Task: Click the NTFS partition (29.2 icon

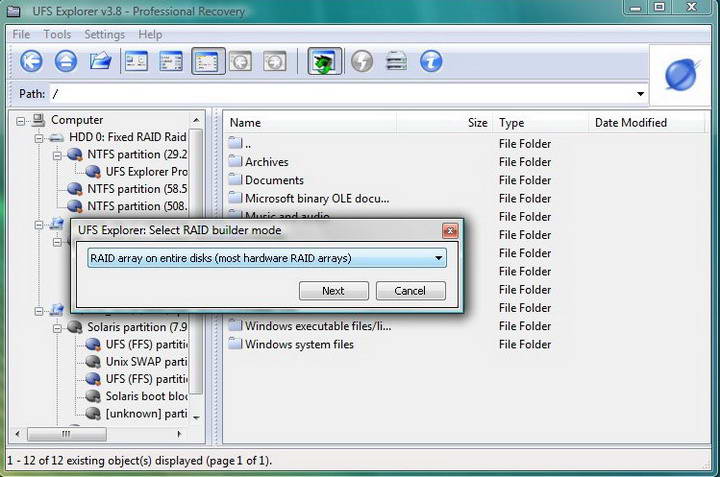Action: click(x=75, y=154)
